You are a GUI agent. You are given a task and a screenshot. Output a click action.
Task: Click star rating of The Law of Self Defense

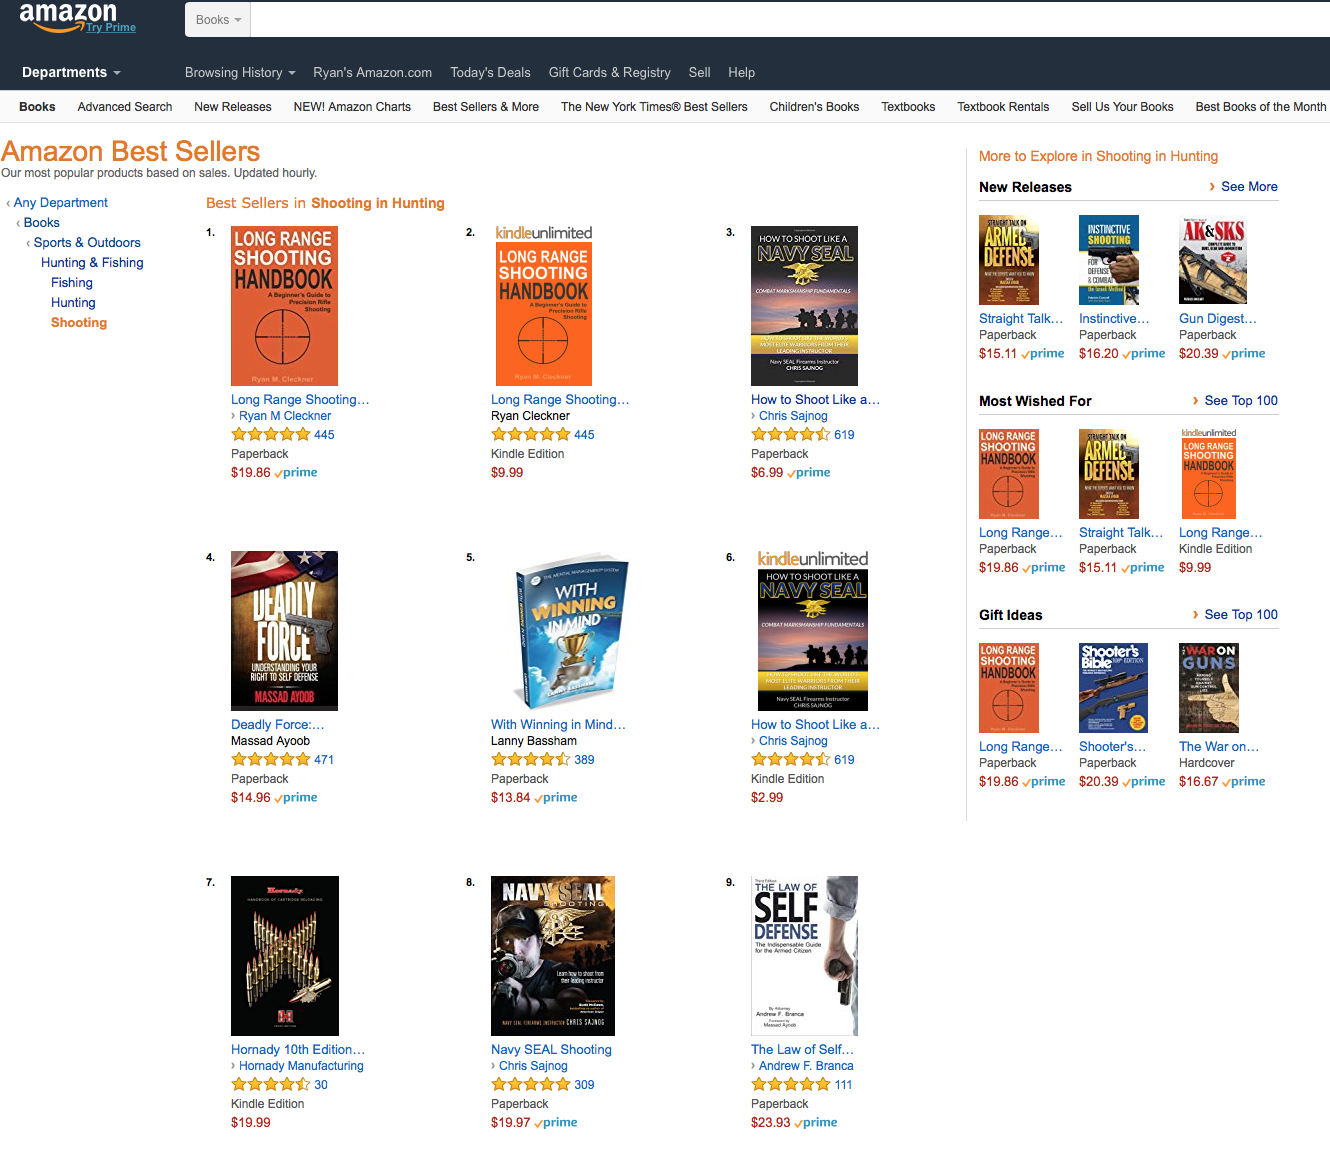click(790, 1084)
